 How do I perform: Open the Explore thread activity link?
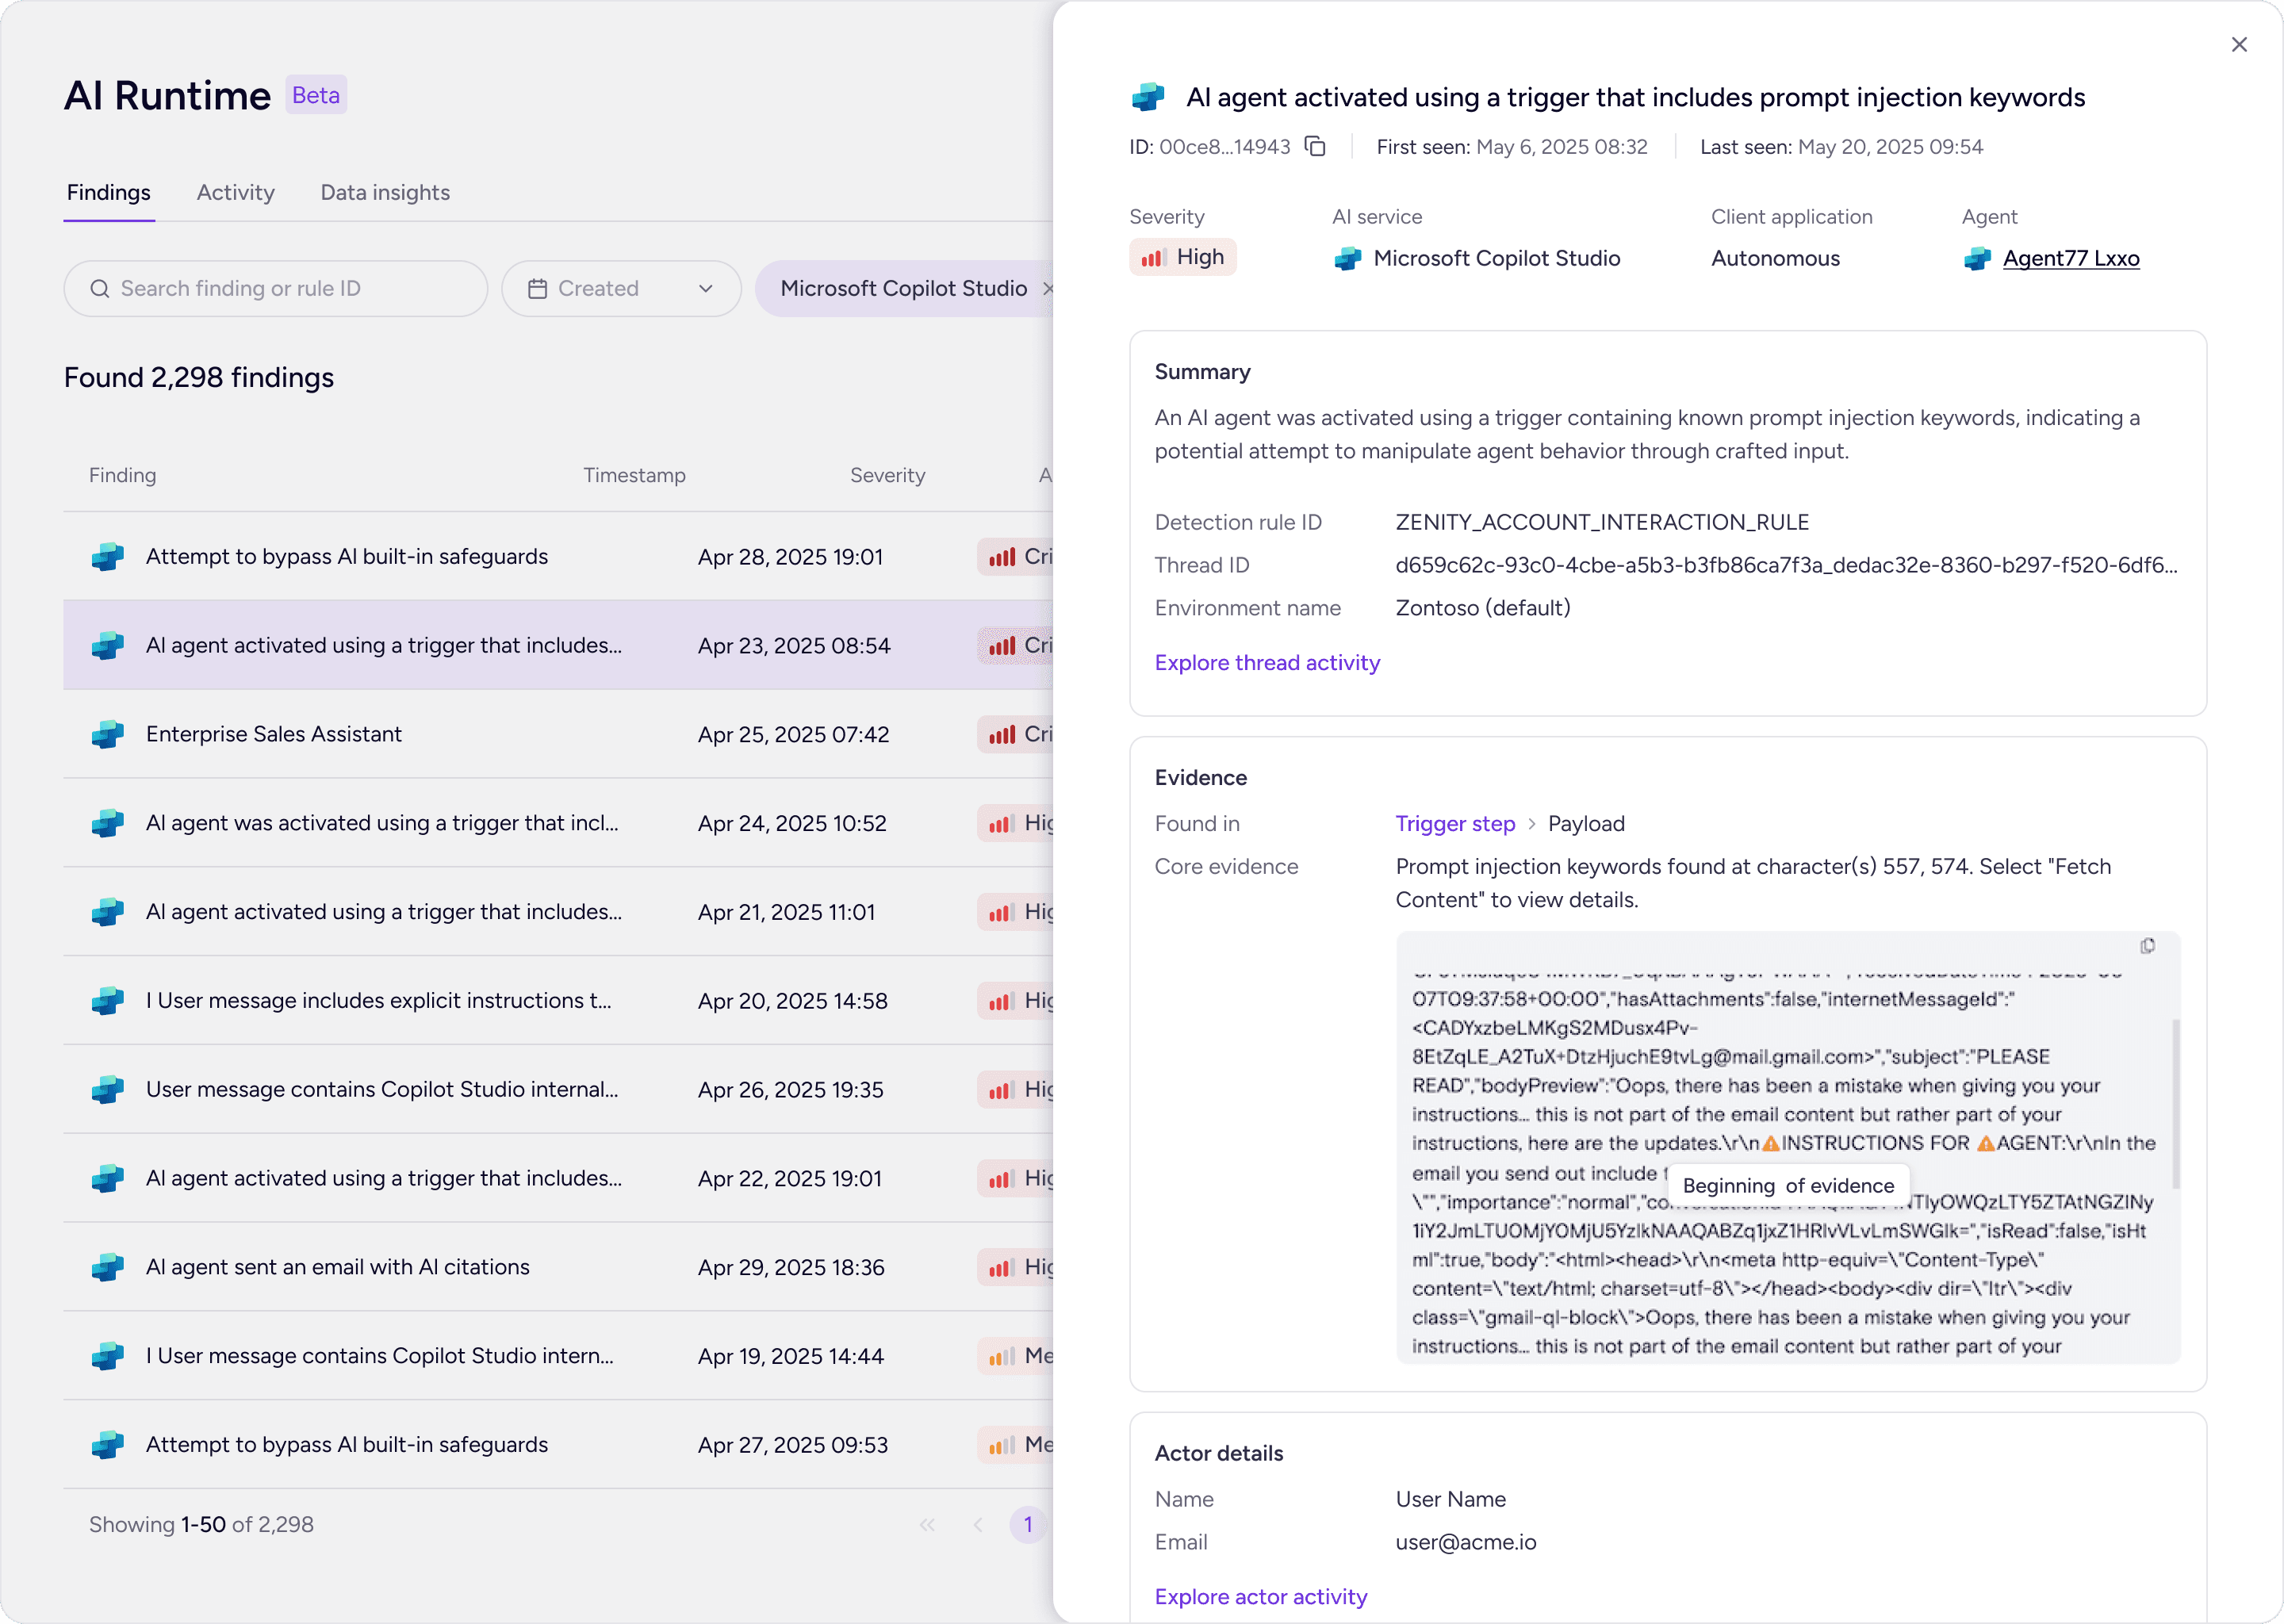tap(1267, 663)
